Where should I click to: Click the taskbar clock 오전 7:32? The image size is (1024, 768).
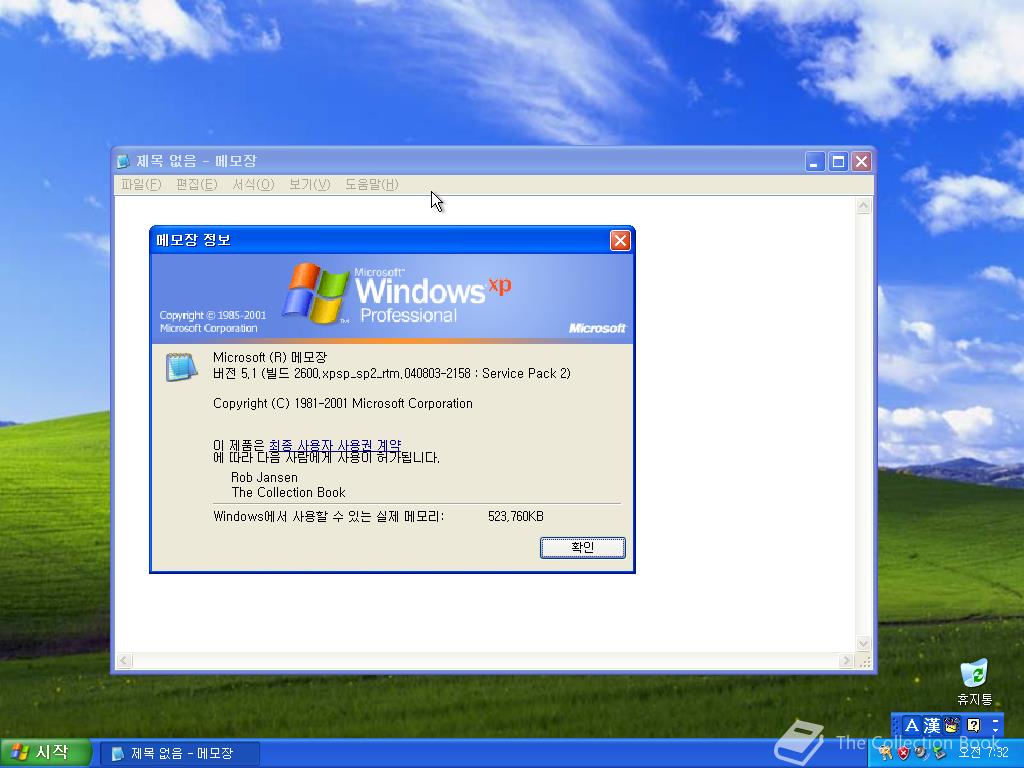tap(983, 753)
